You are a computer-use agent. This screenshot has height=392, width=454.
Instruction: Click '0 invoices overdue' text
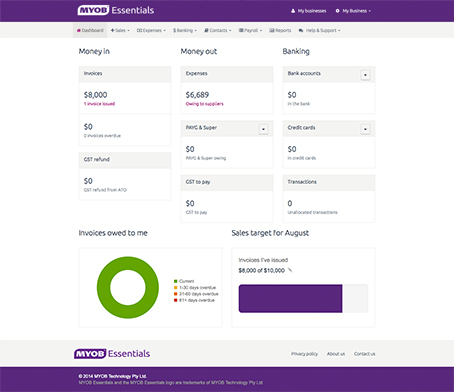(102, 136)
